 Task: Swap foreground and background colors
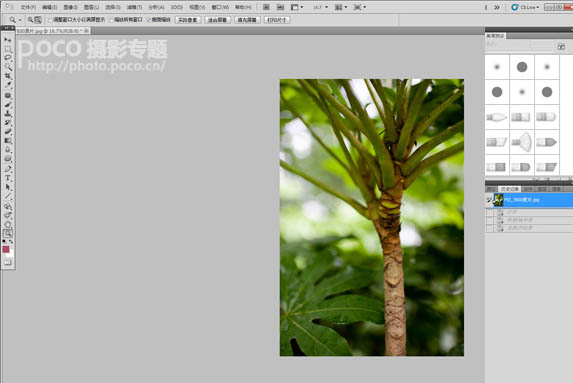[11, 242]
